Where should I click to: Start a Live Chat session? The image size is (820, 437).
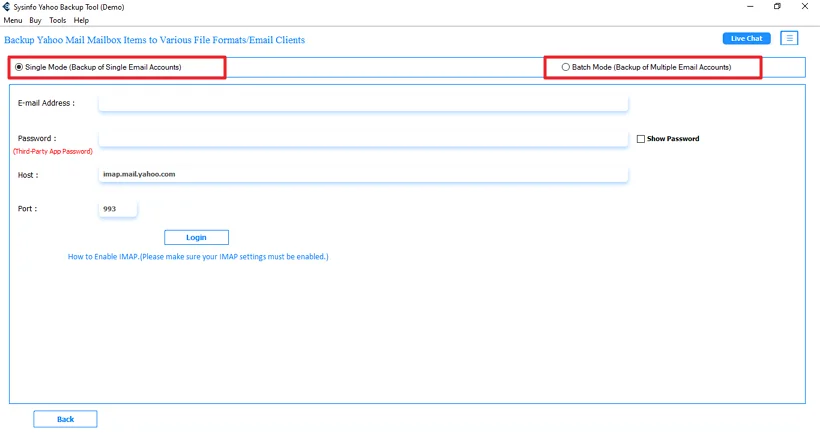tap(746, 38)
